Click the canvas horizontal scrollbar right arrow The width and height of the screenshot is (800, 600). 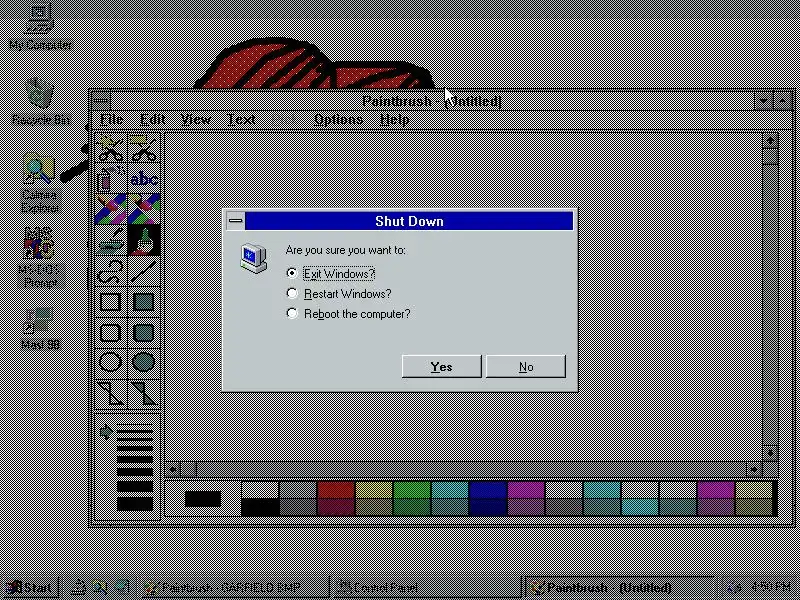[754, 469]
